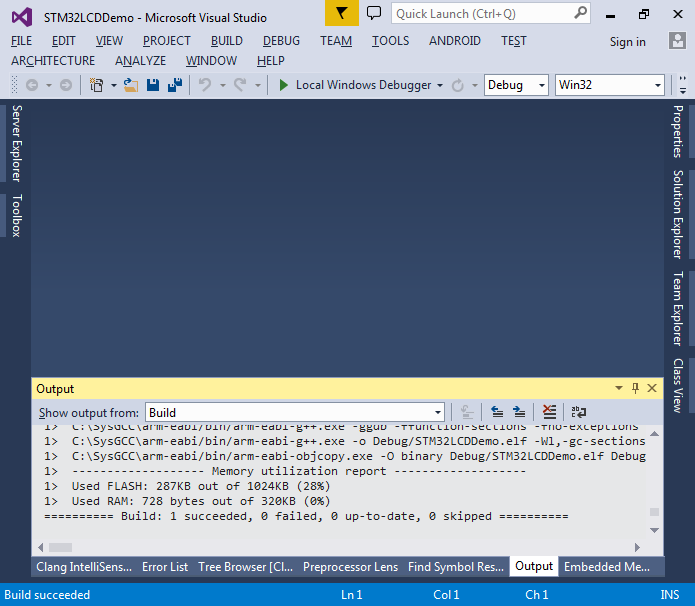Switch to the Tree Browser tab
Screen dimensions: 695x606
[246, 567]
